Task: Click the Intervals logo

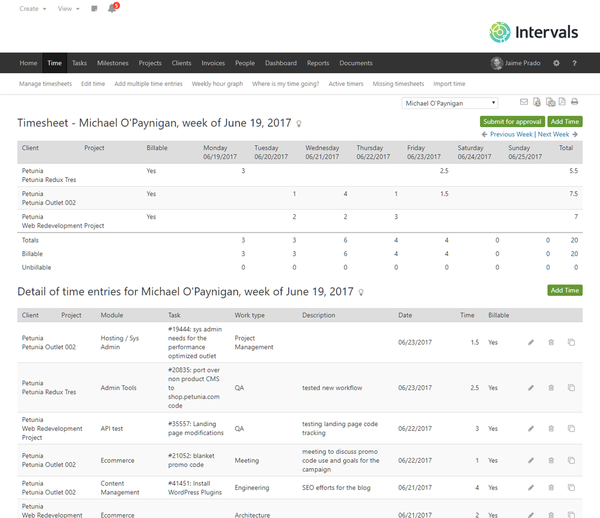Action: (533, 32)
